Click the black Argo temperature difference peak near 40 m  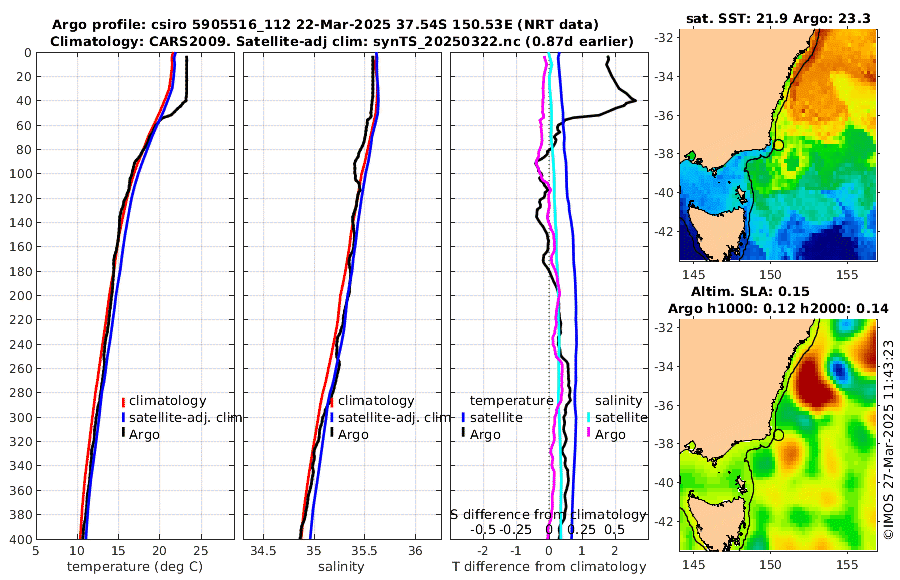pos(633,101)
